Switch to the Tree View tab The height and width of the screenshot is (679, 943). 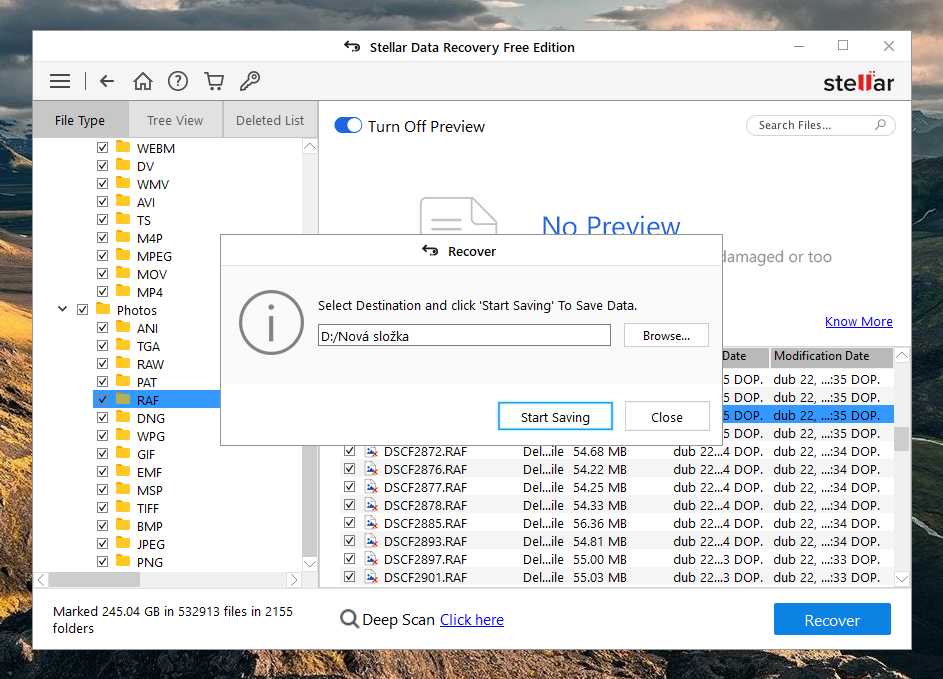pyautogui.click(x=175, y=120)
